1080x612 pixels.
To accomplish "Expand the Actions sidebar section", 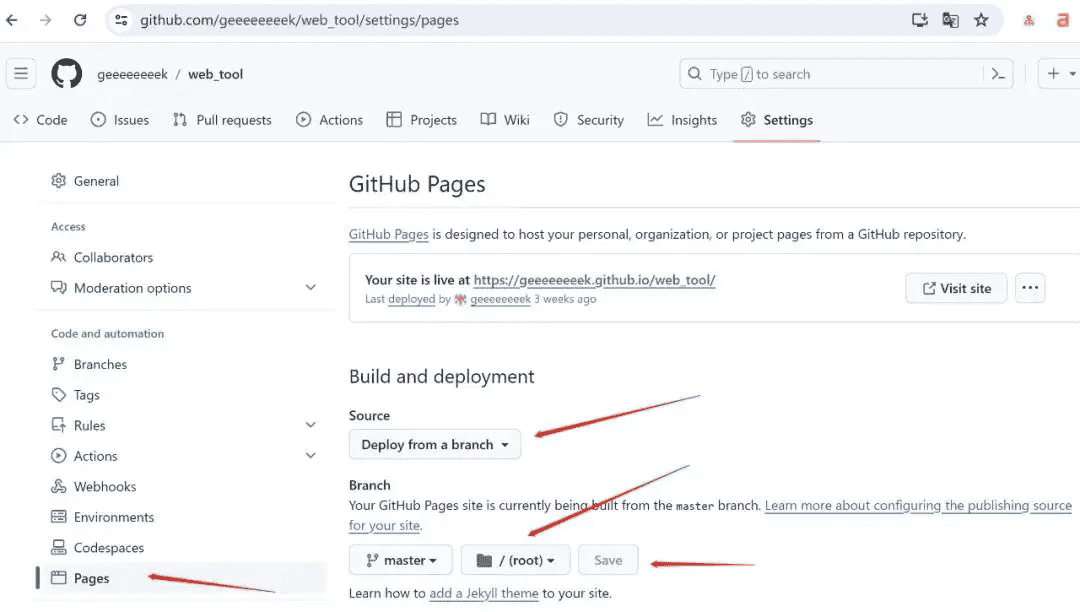I will click(x=310, y=456).
